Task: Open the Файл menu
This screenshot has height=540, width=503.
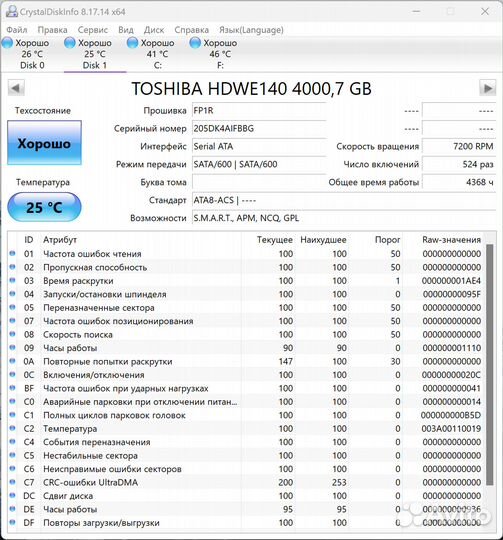Action: 17,30
